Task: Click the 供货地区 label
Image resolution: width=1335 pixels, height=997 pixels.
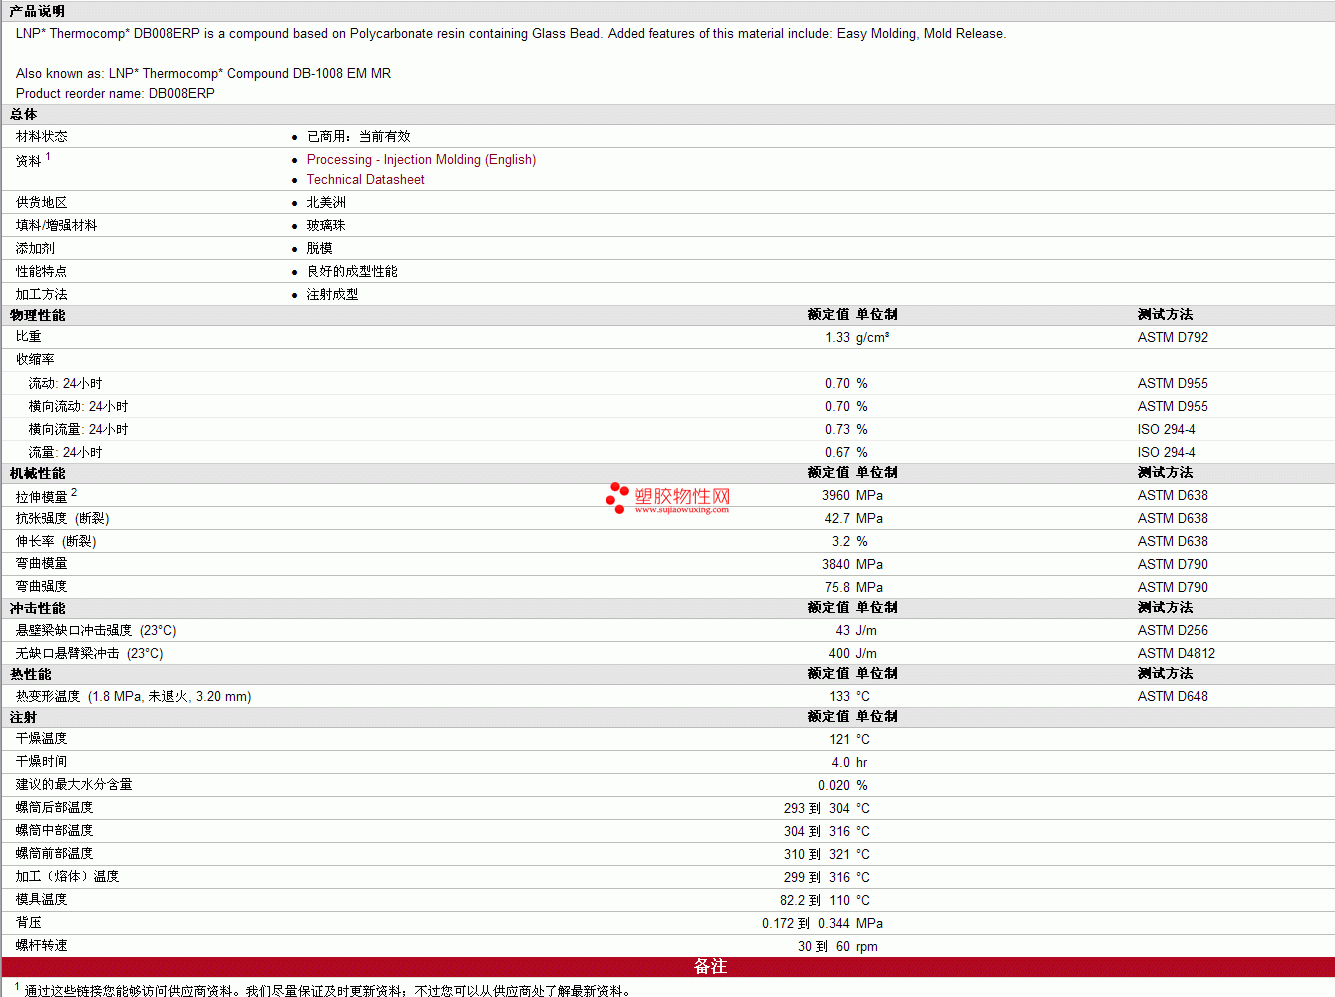Action: (42, 203)
